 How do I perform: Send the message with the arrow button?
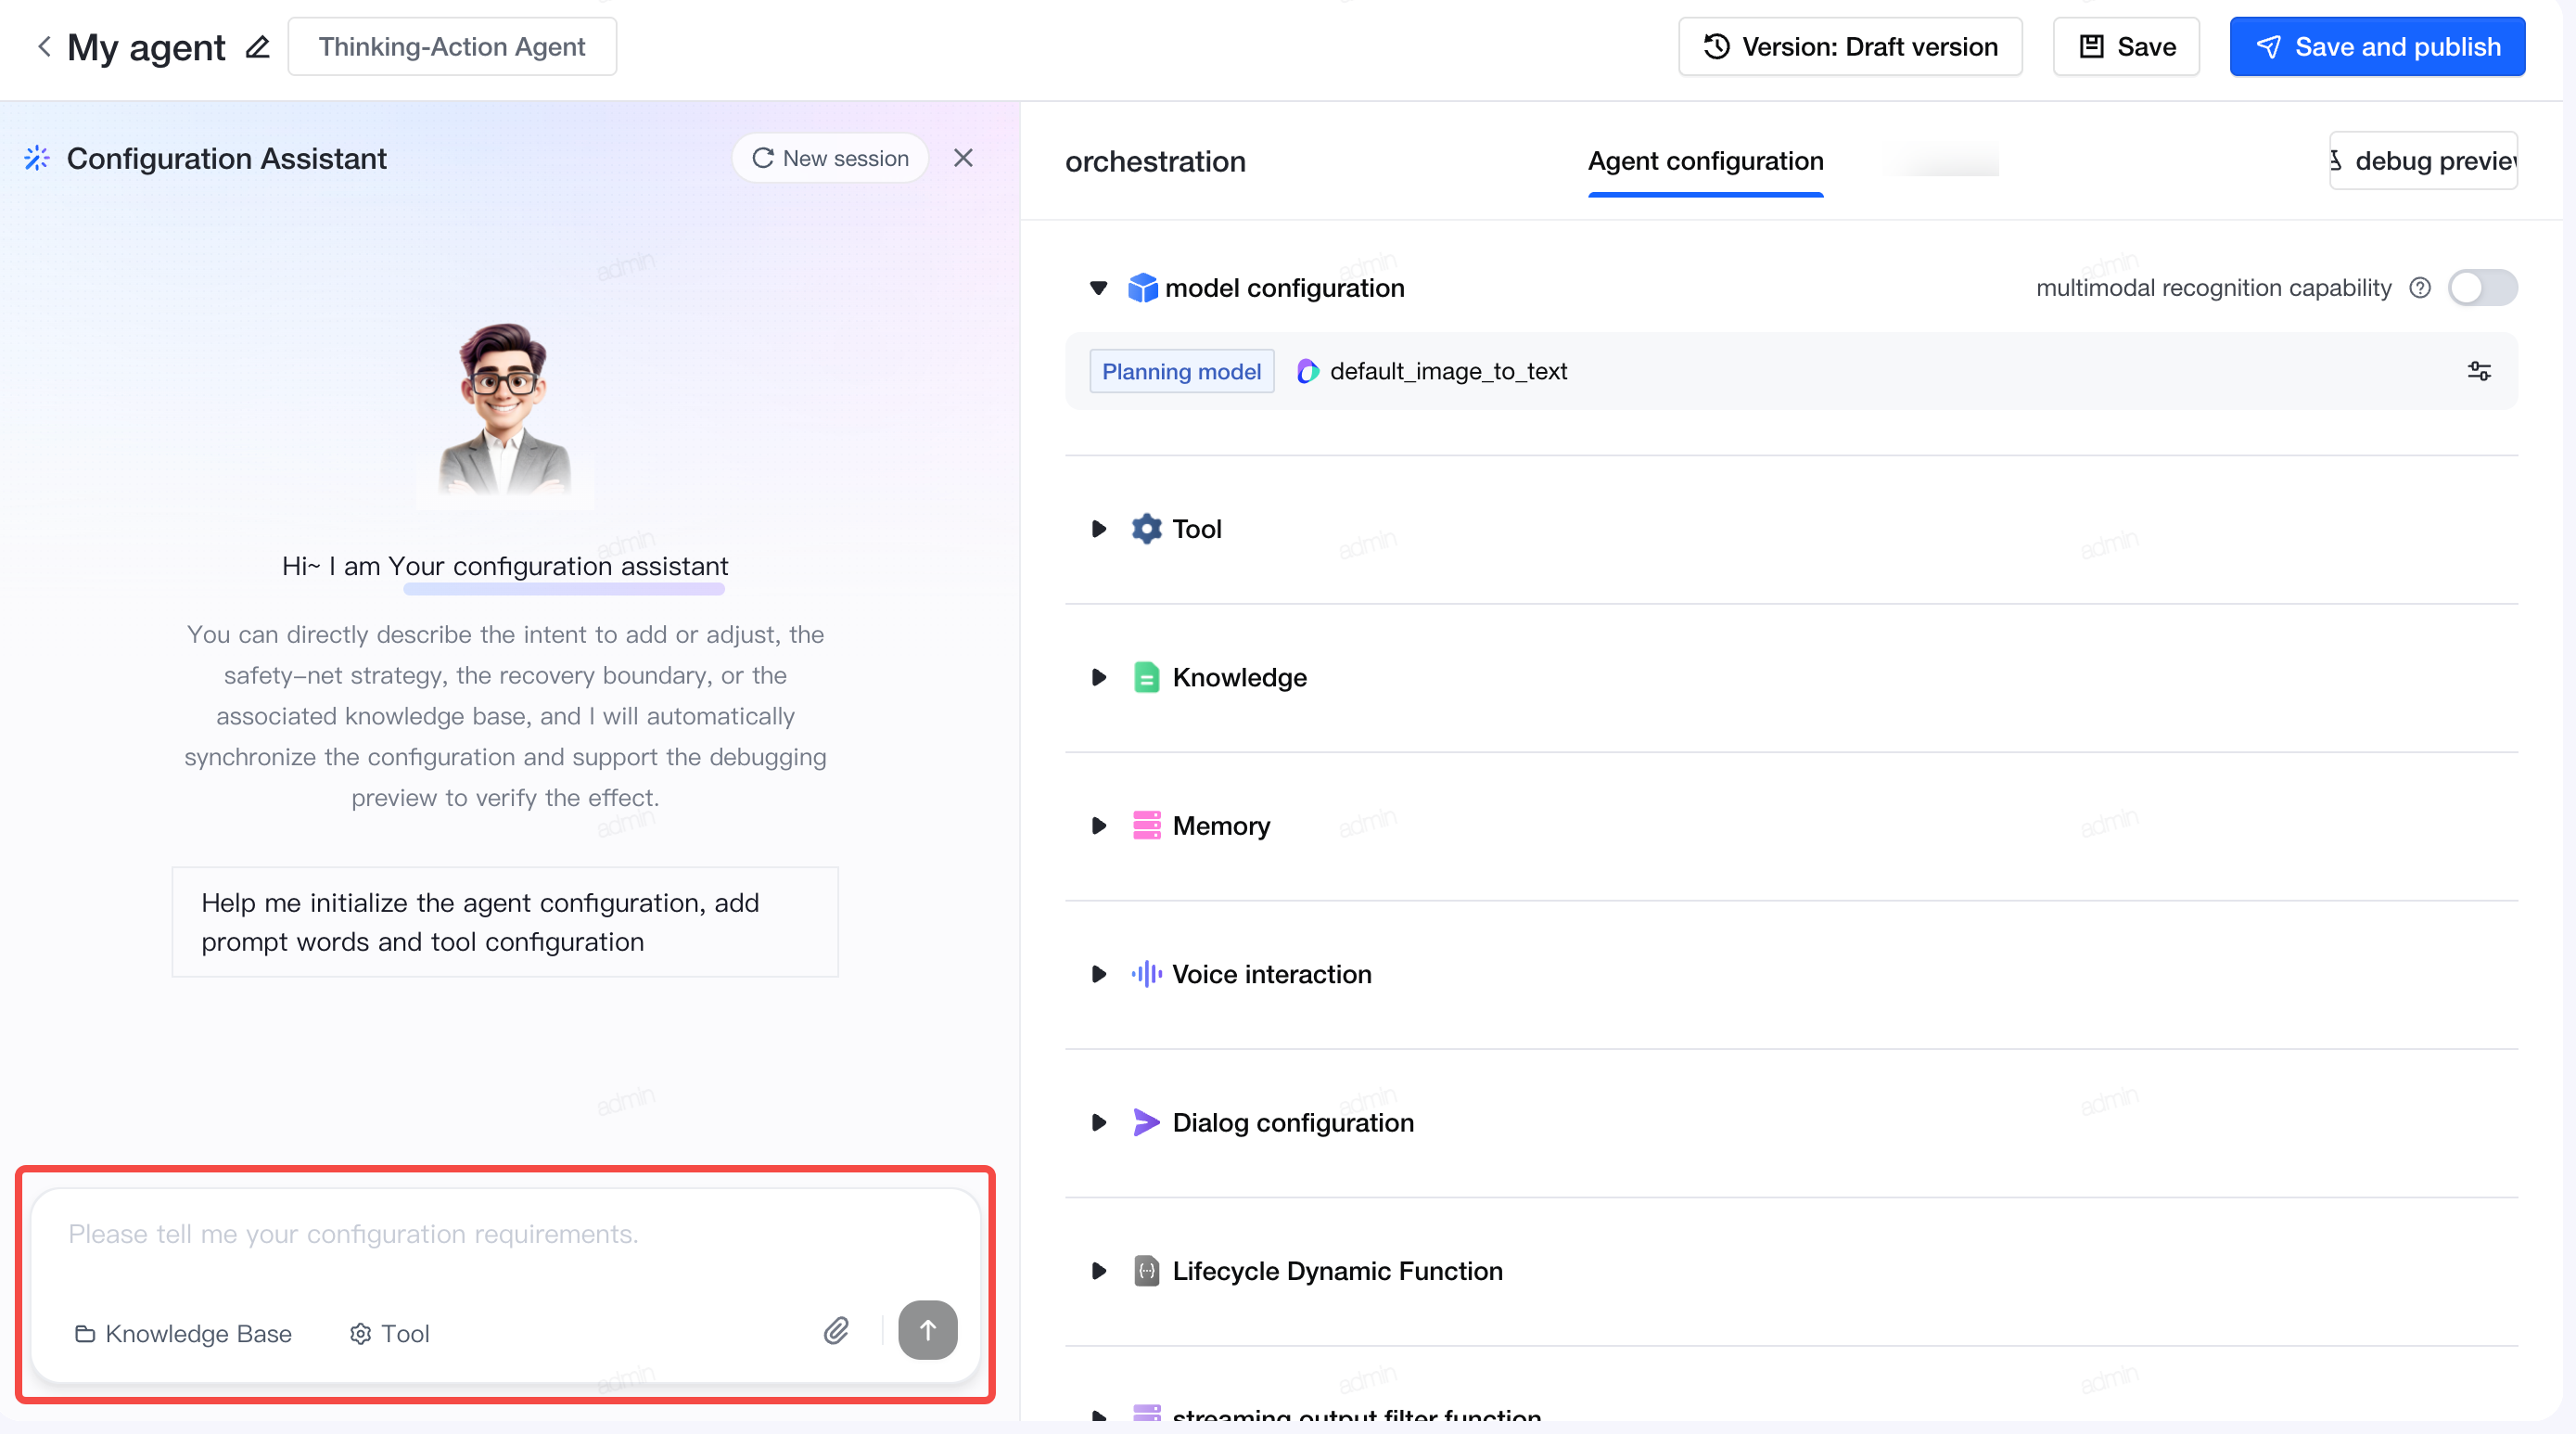[x=927, y=1330]
